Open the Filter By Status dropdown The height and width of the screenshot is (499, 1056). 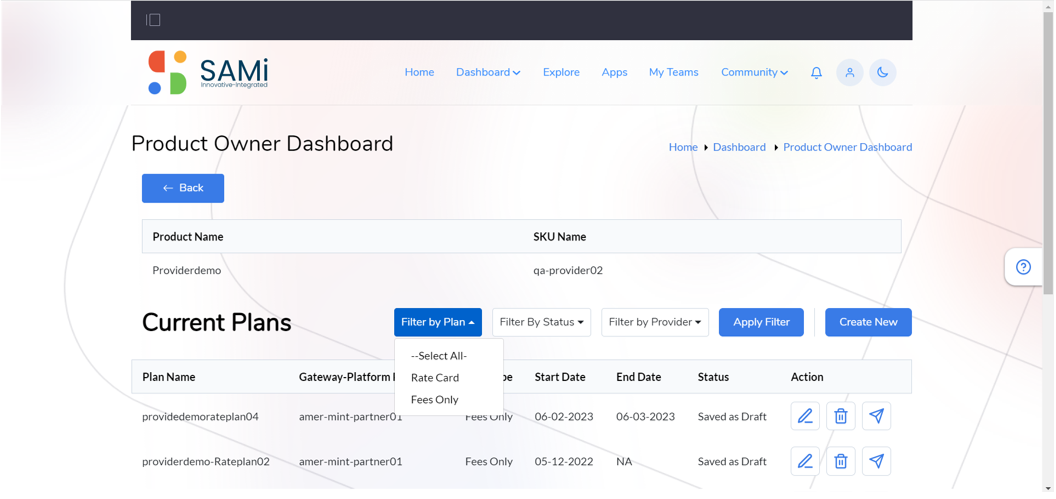[541, 323]
